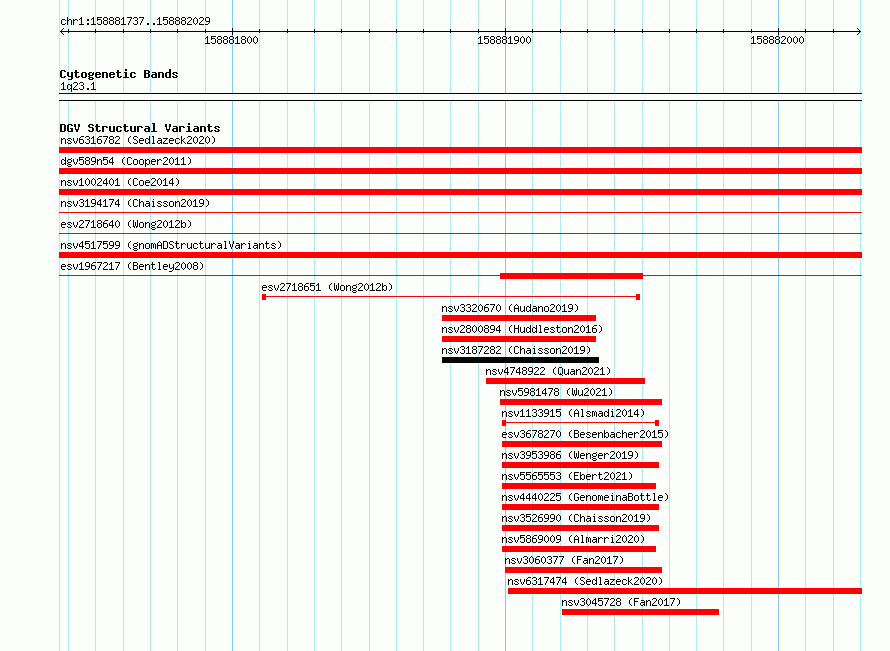Click the red bar under nsv4748922

point(565,381)
